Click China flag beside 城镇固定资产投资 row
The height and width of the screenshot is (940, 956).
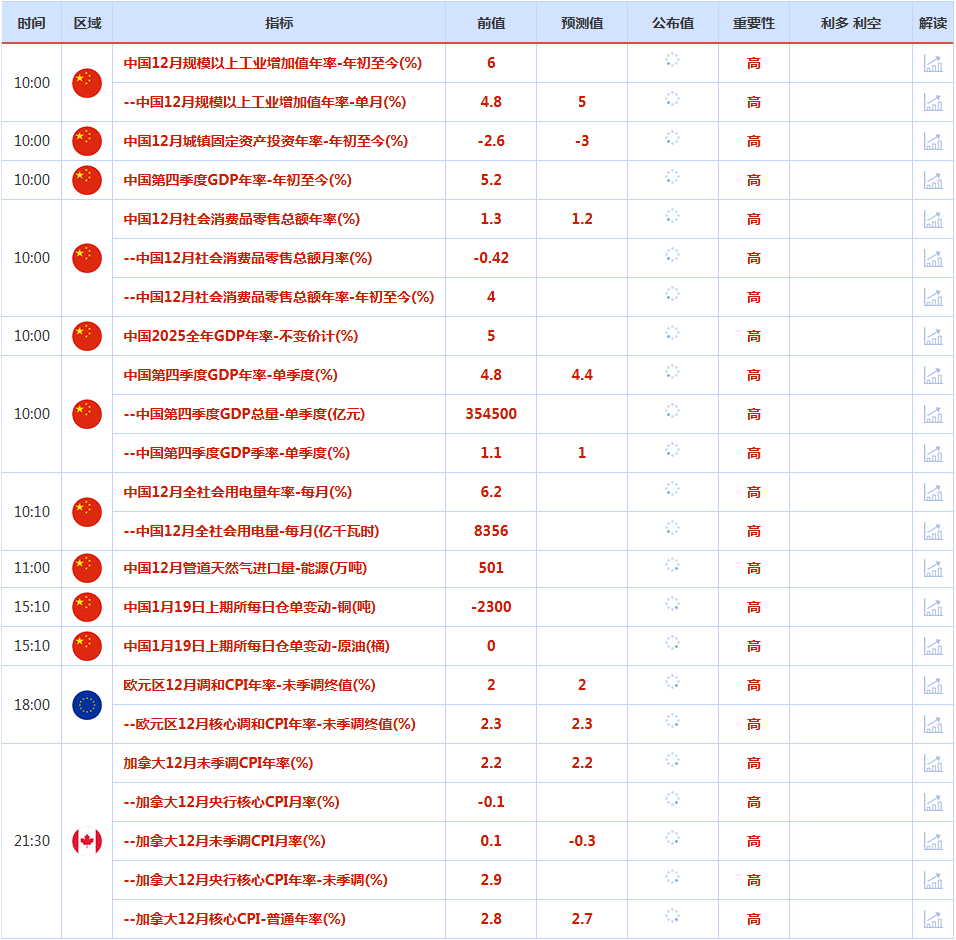87,141
